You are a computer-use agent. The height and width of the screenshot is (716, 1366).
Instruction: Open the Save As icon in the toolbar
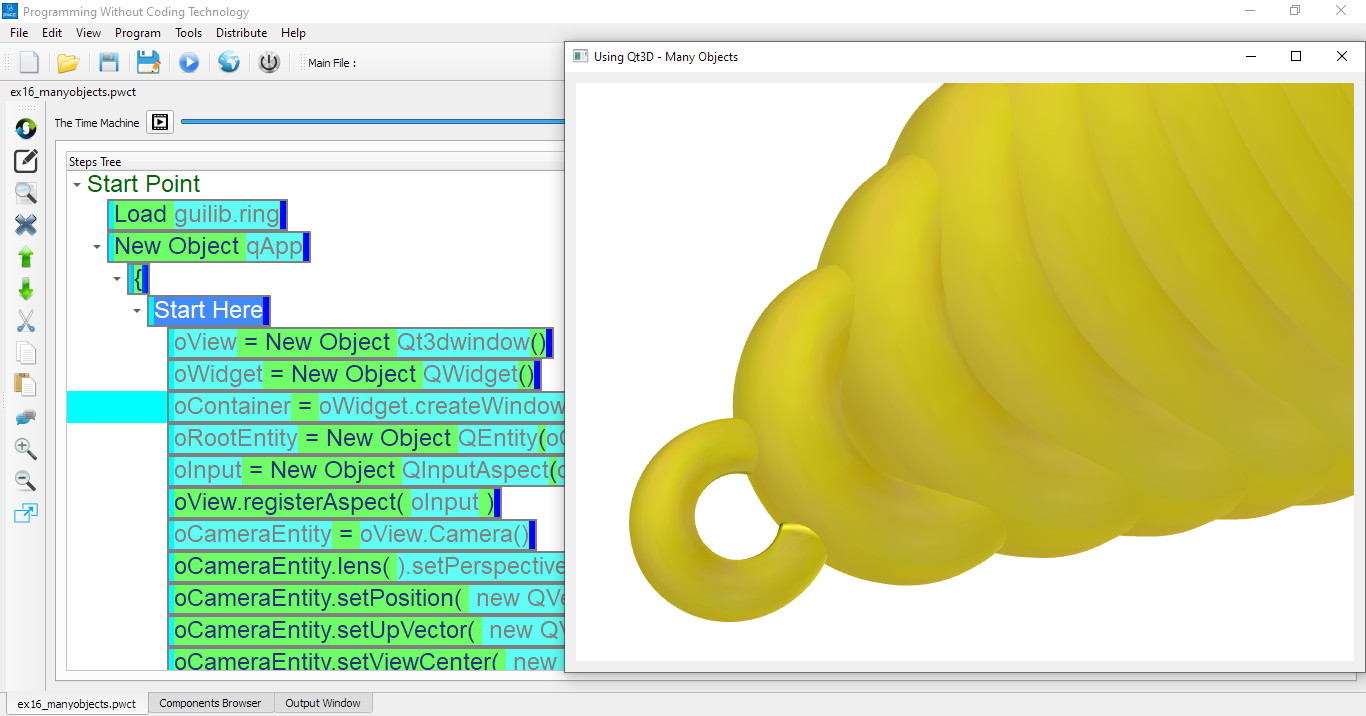click(x=149, y=62)
